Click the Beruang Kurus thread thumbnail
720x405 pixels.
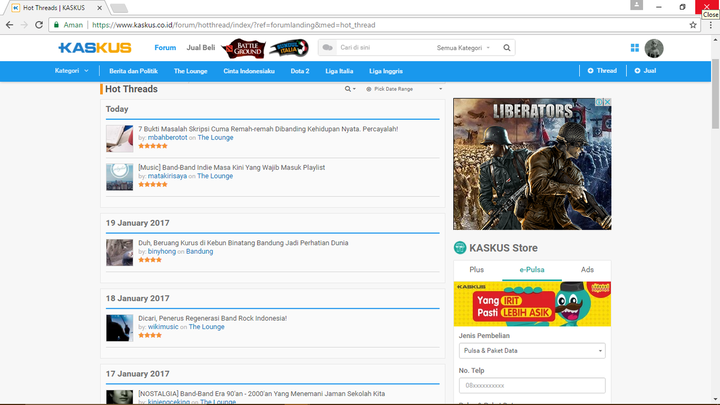pos(119,253)
